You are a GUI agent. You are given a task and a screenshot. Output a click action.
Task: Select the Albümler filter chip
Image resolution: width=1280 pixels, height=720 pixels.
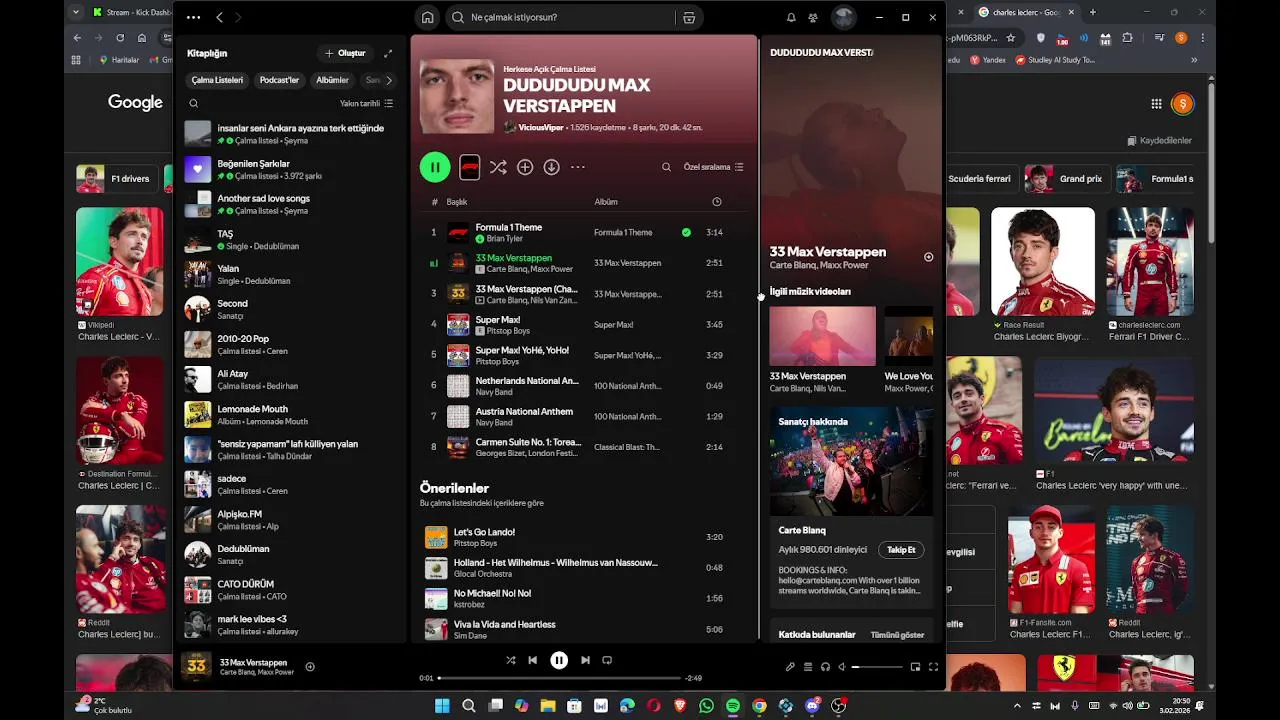332,80
